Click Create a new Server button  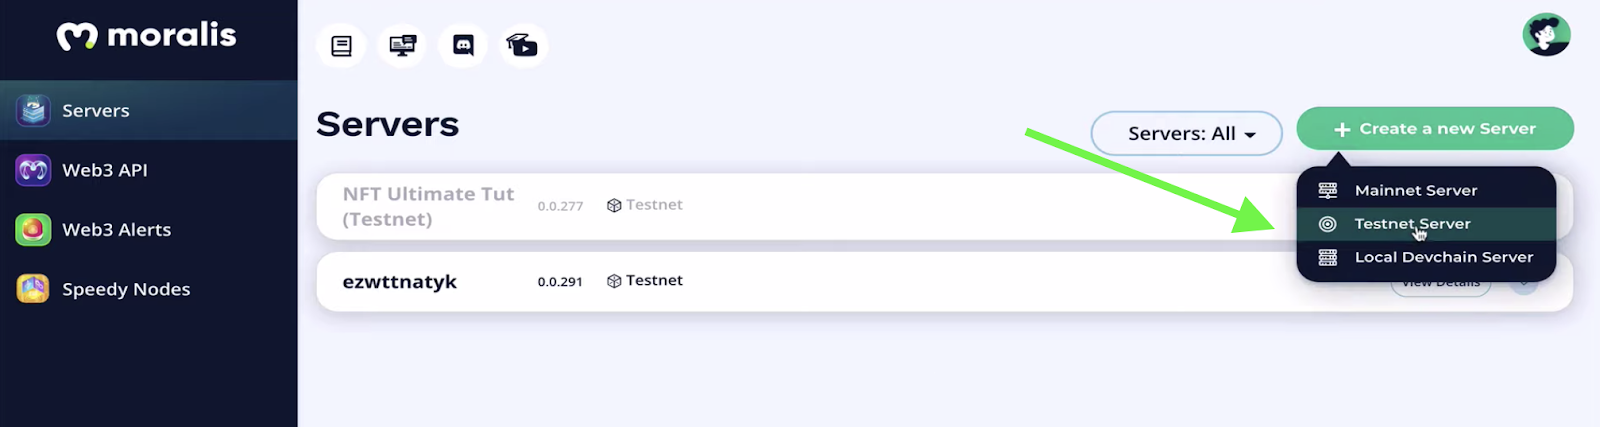1435,129
